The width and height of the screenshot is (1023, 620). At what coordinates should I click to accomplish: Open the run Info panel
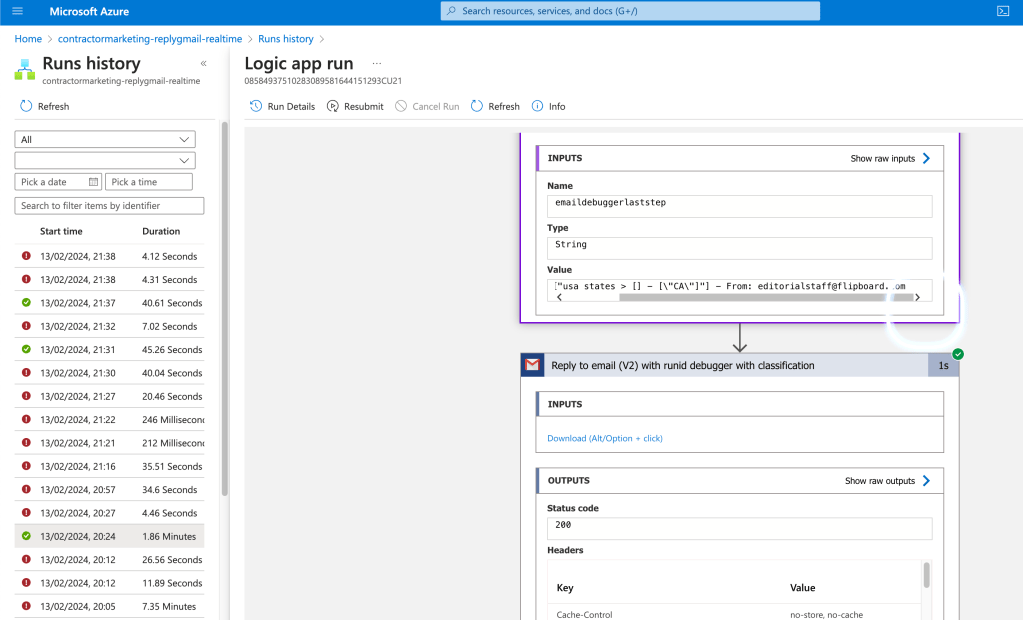point(549,106)
